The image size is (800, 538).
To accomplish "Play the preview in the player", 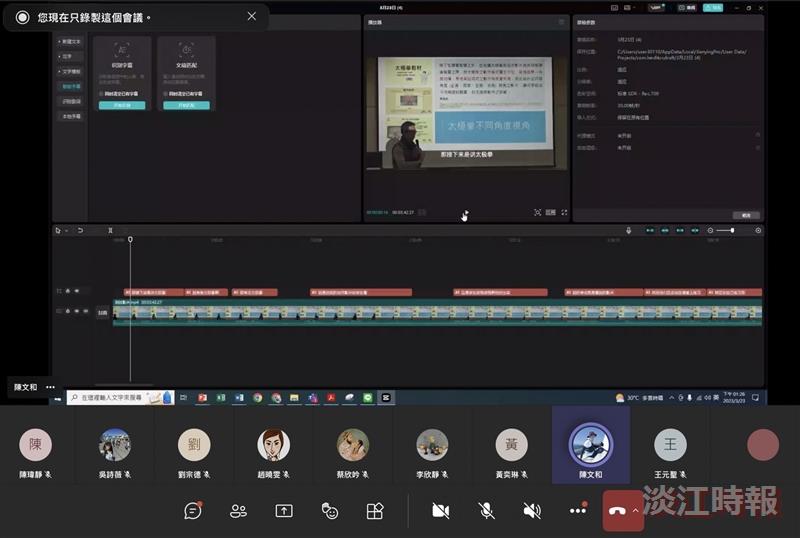I will [465, 212].
